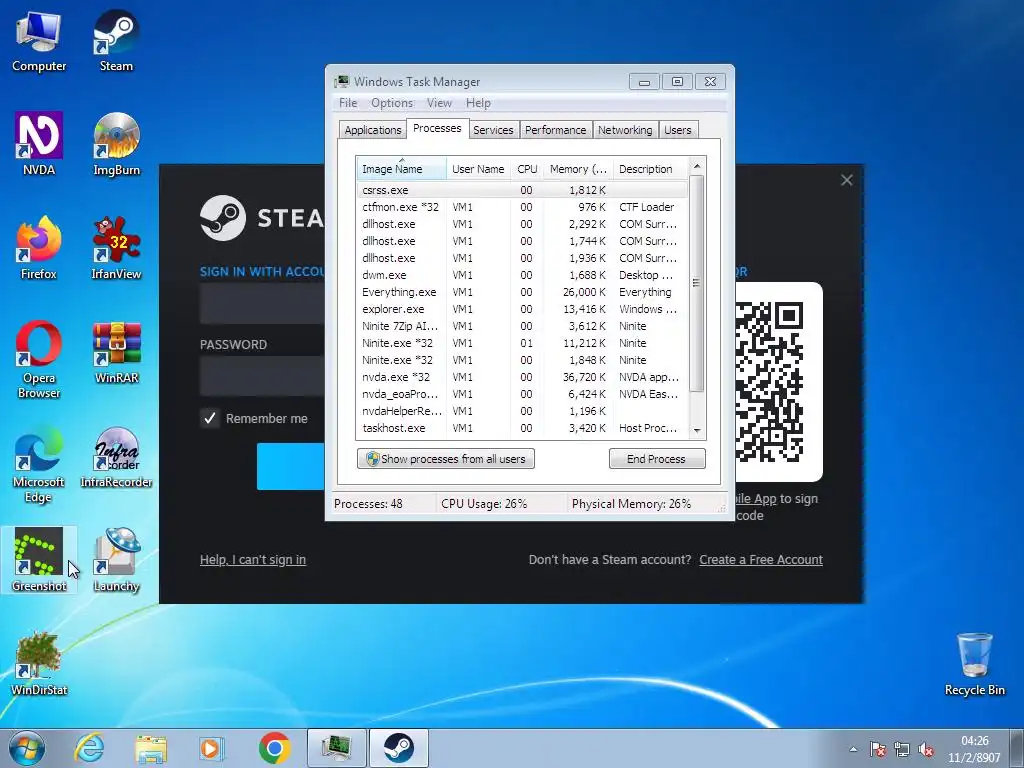Open the View menu in Task Manager
This screenshot has width=1024, height=768.
(439, 103)
